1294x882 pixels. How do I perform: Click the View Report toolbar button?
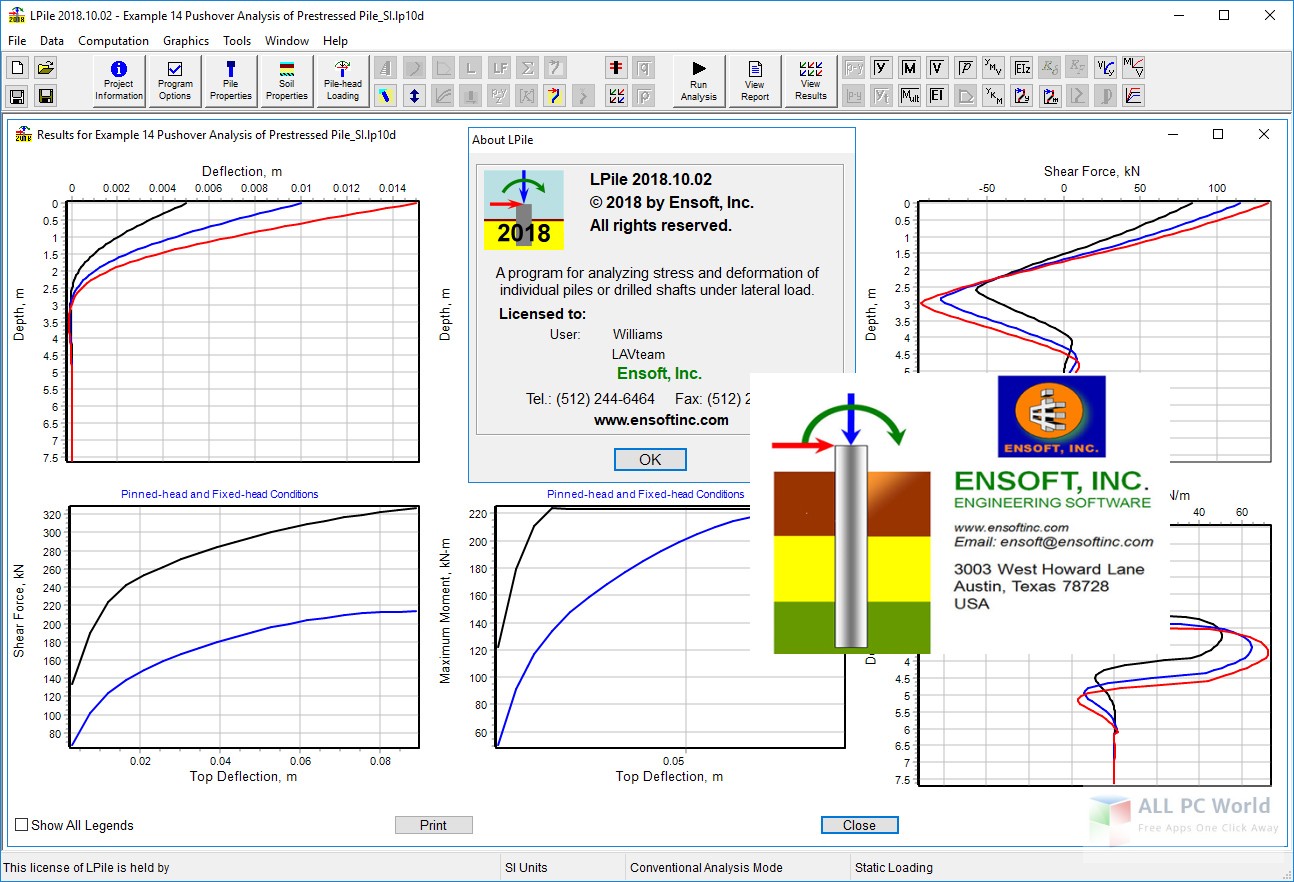(755, 81)
